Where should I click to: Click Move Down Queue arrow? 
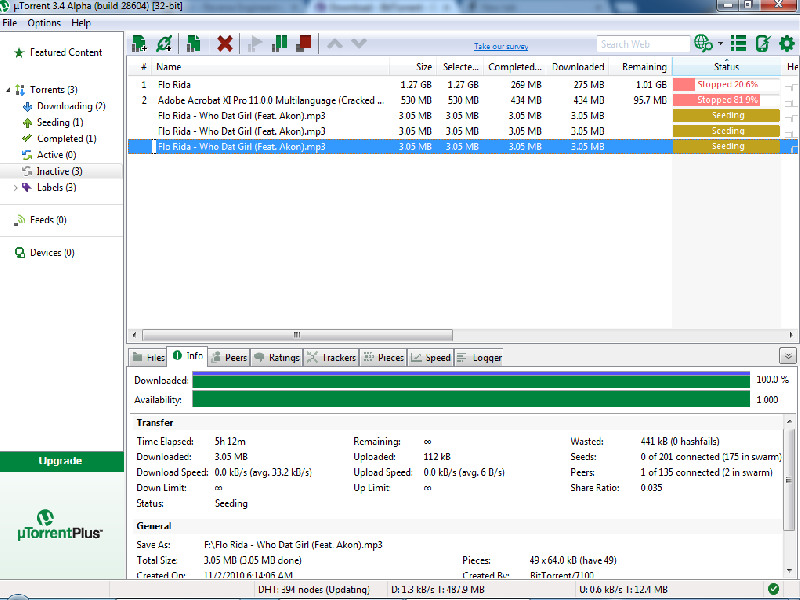point(359,44)
